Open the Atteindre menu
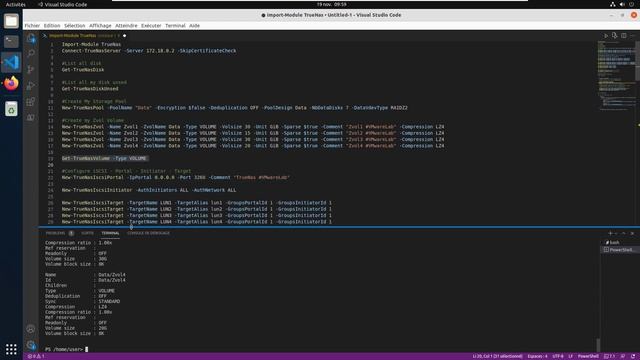Image resolution: width=640 pixels, height=360 pixels. 126,25
